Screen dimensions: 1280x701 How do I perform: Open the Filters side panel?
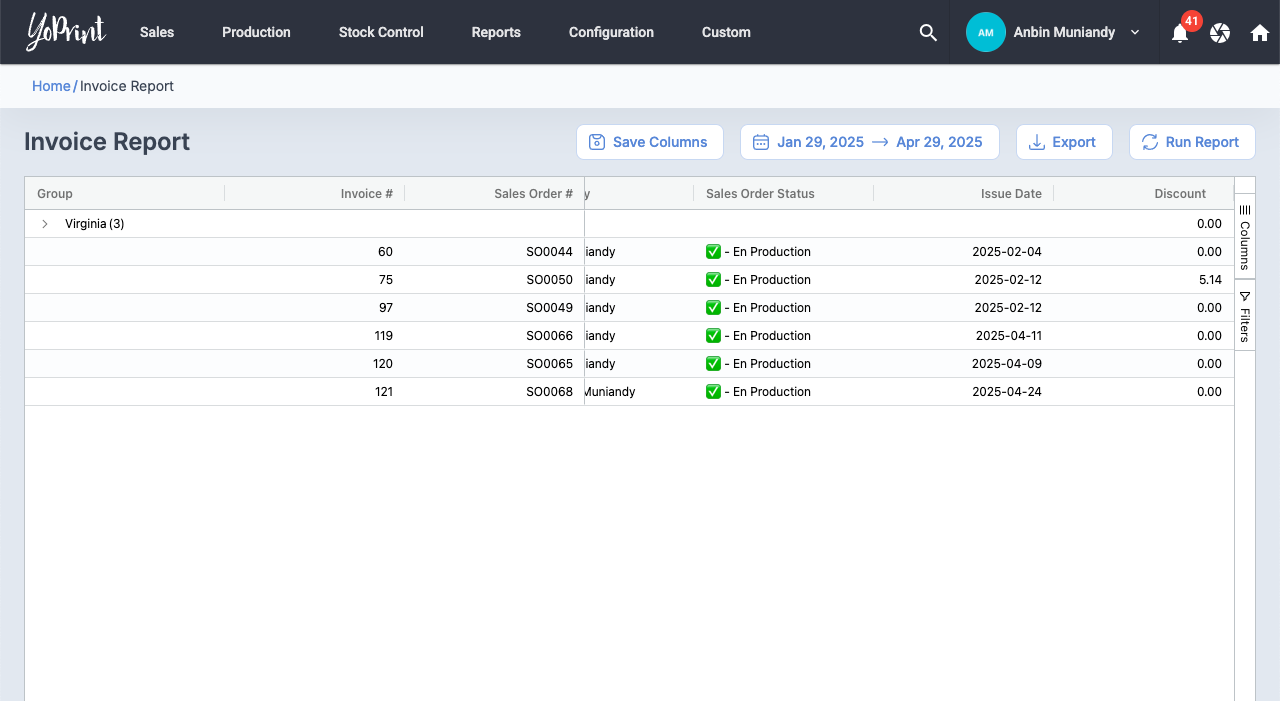coord(1245,316)
